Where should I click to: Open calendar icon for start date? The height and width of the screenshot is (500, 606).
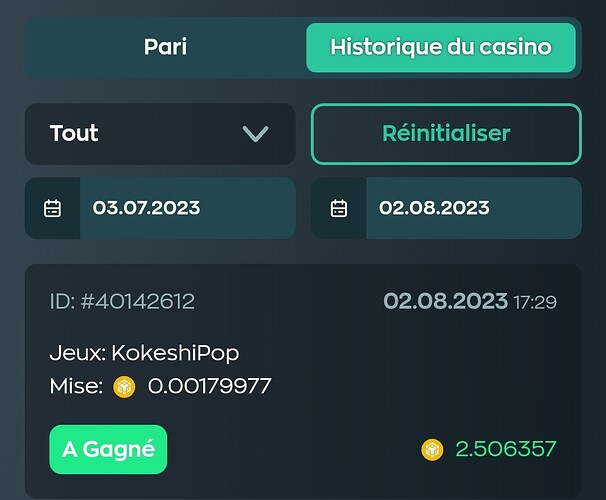click(x=52, y=208)
